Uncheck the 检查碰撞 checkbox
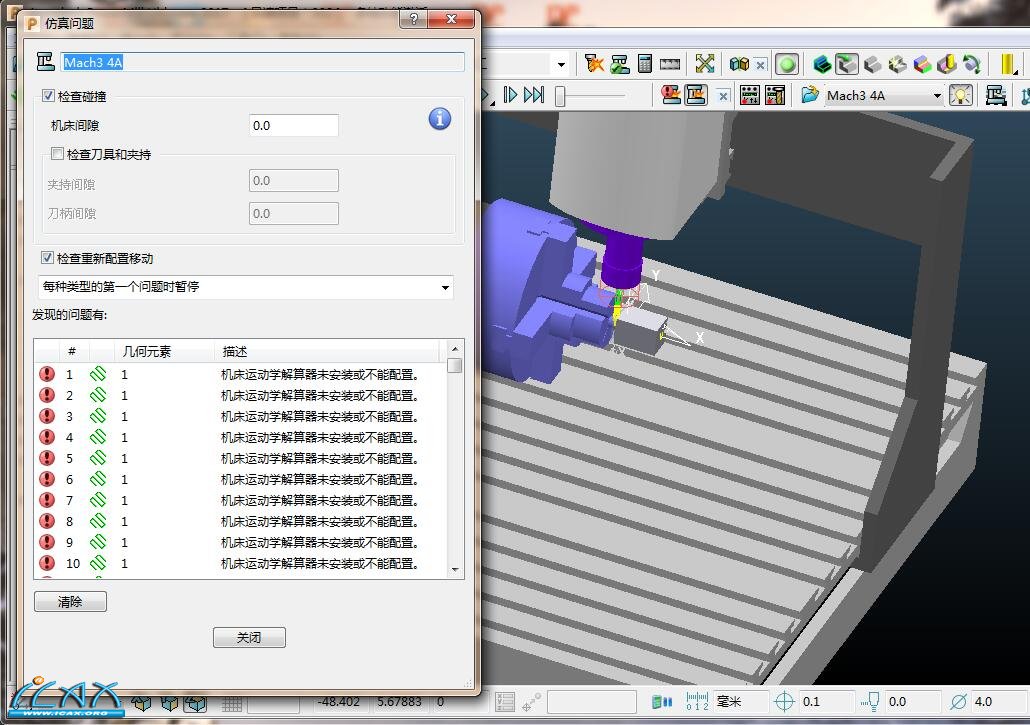Viewport: 1030px width, 725px height. coord(49,96)
